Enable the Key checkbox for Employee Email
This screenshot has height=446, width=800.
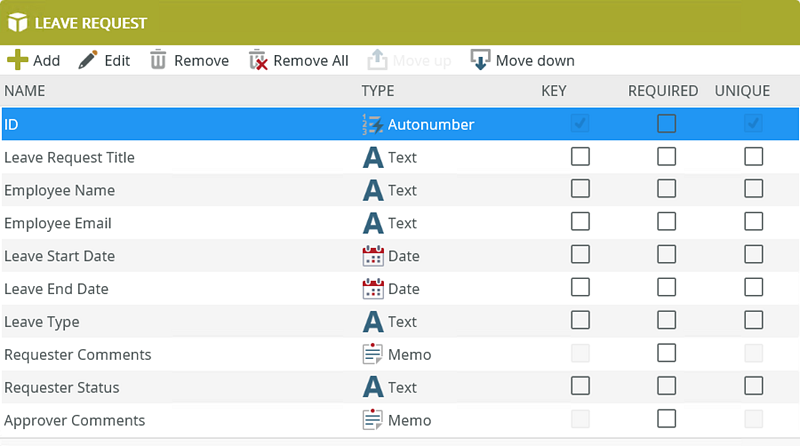580,222
